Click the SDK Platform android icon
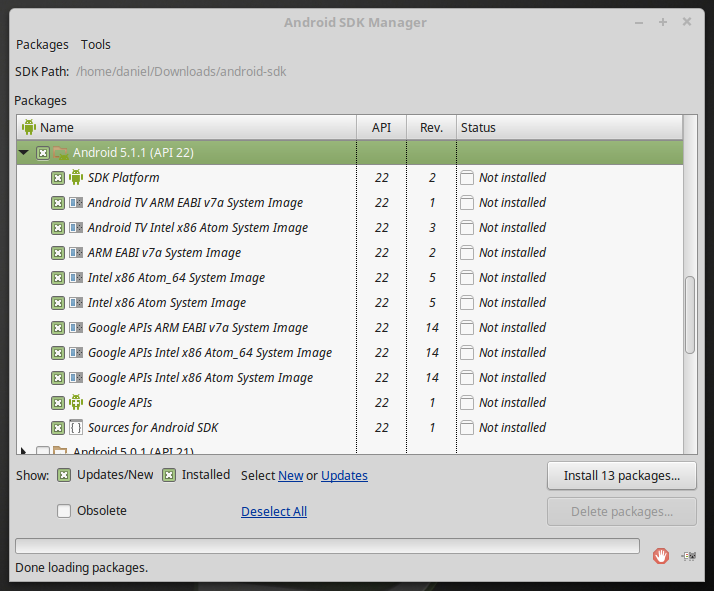714x591 pixels. (x=76, y=177)
